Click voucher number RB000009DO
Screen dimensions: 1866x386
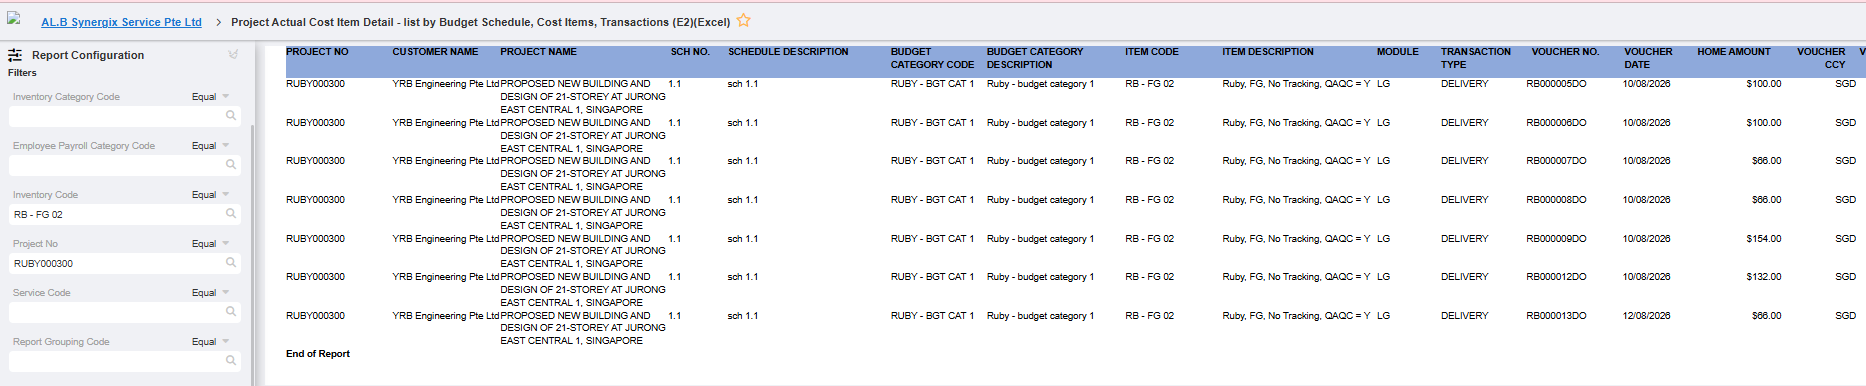1556,239
